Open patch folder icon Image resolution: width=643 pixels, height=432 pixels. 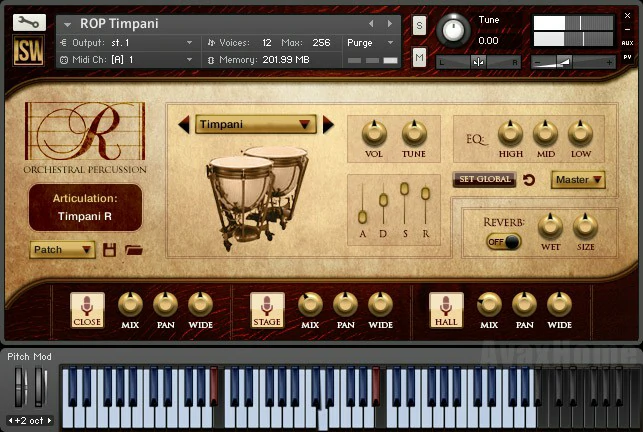tap(133, 250)
